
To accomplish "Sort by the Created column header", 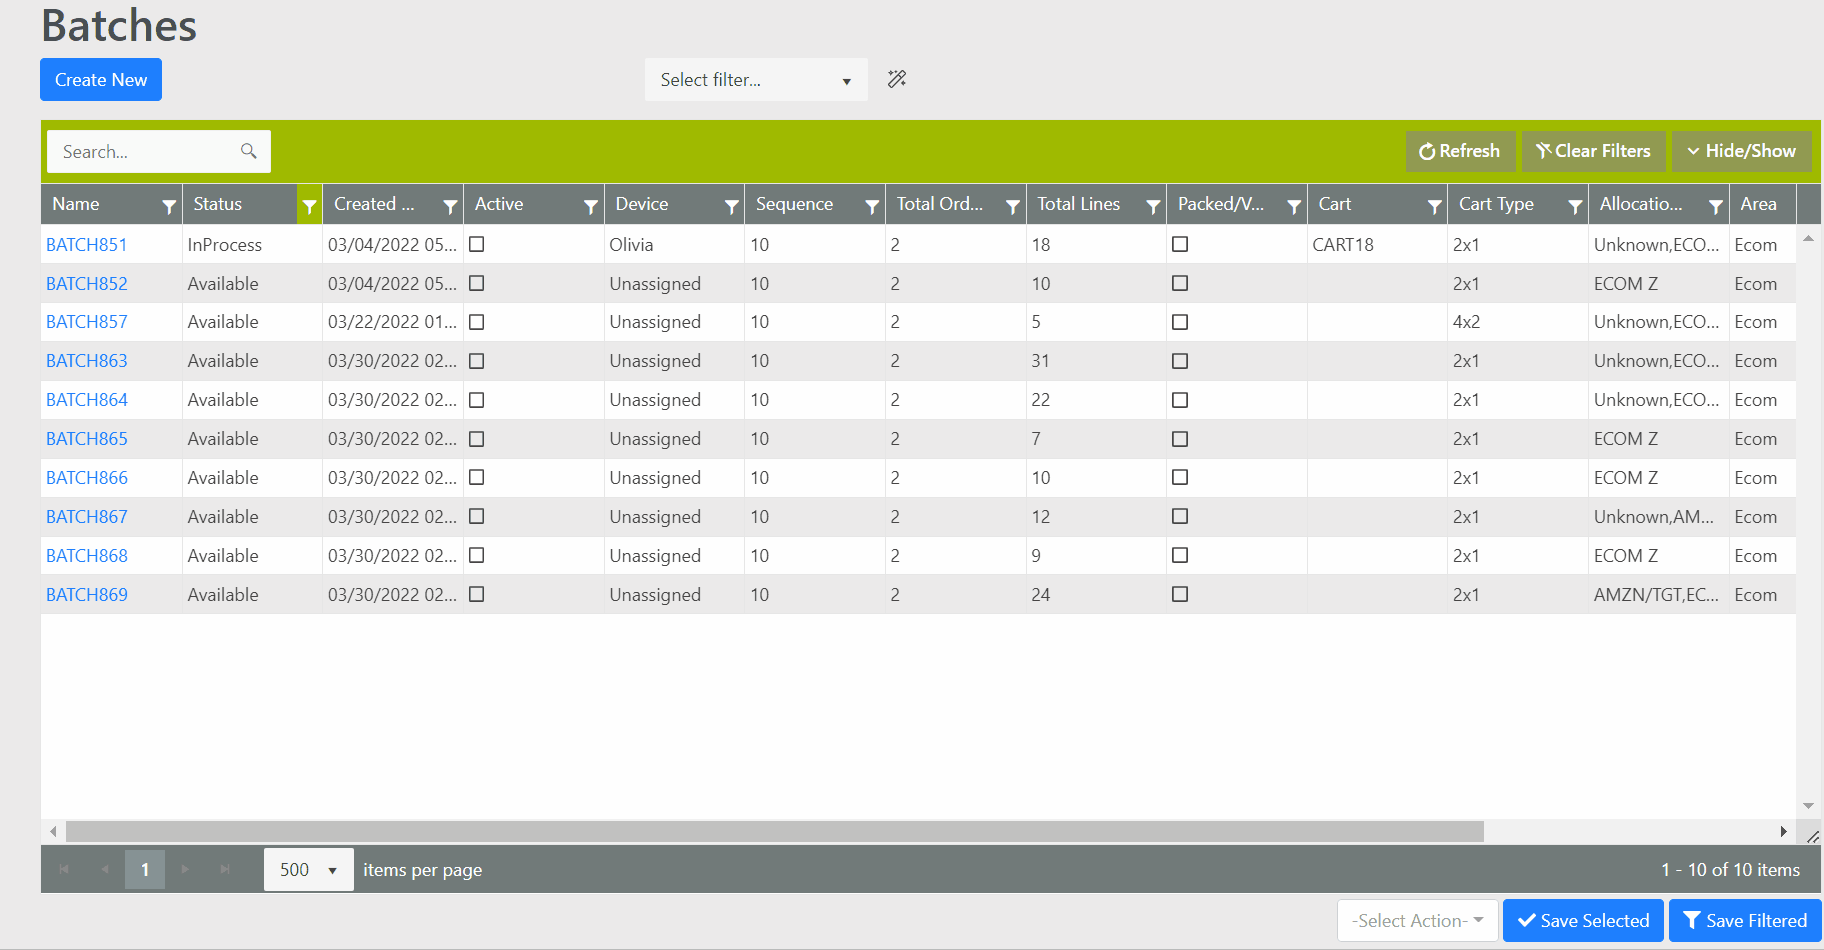I will pos(374,204).
